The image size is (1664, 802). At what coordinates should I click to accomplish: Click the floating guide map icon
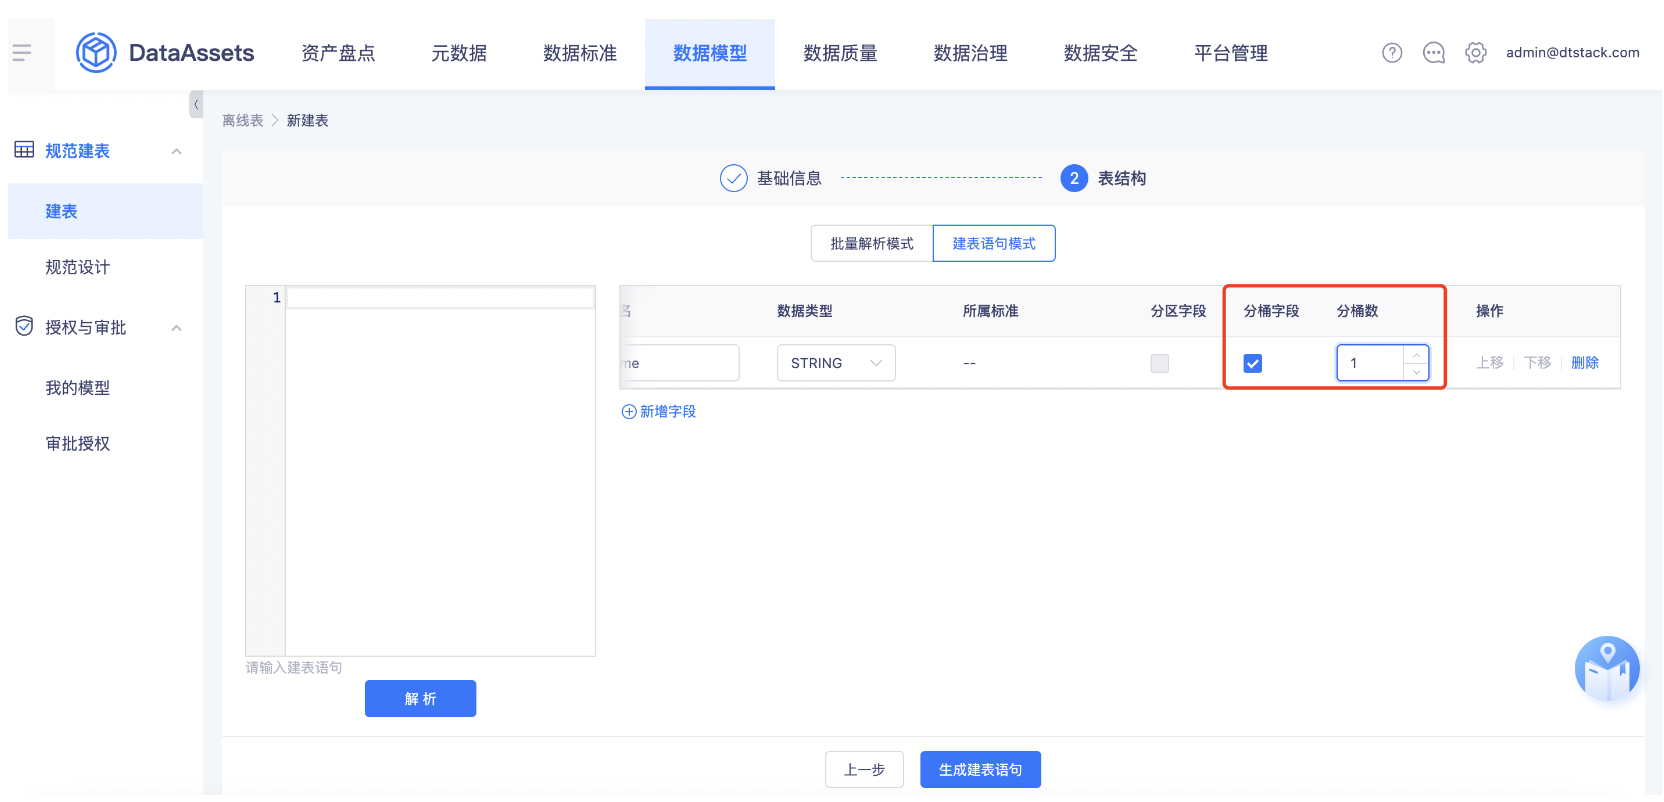(x=1607, y=668)
